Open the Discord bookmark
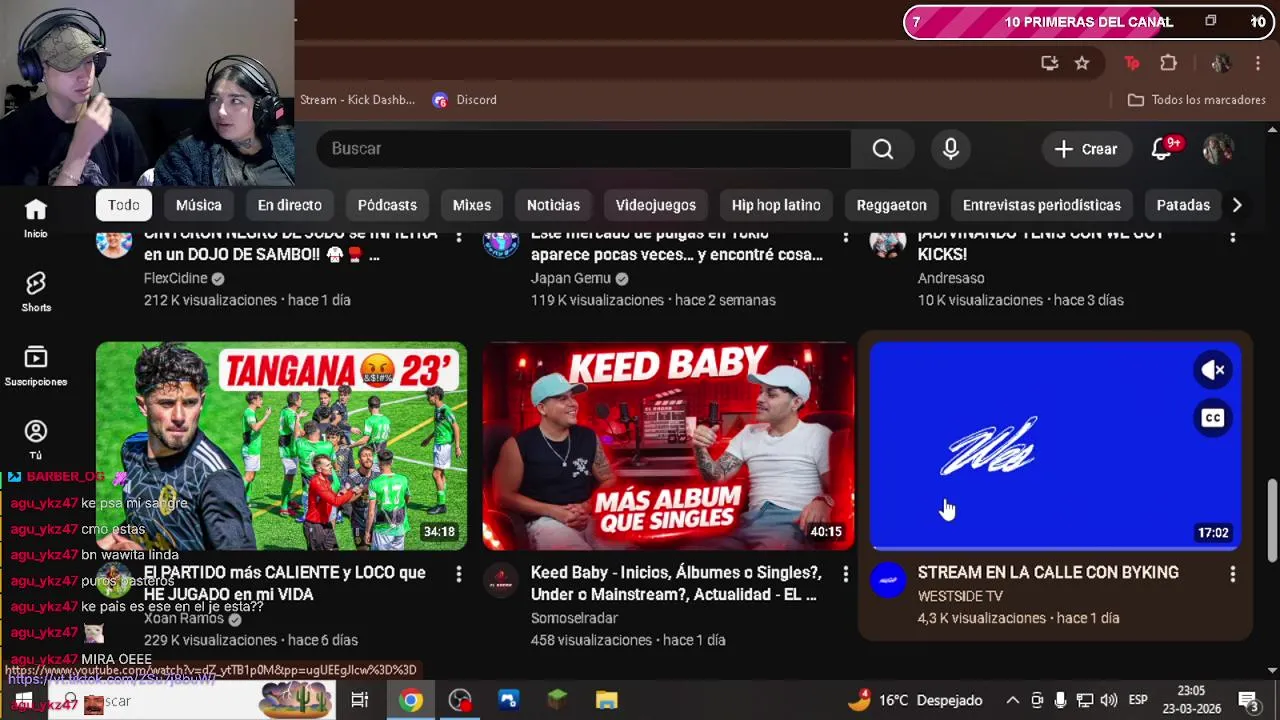The height and width of the screenshot is (720, 1280). click(465, 100)
